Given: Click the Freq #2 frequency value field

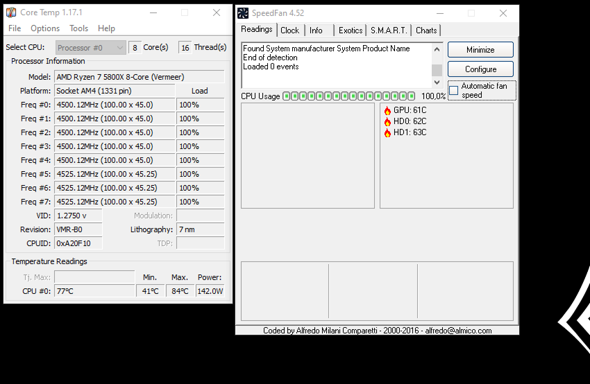Looking at the screenshot, I should [115, 132].
